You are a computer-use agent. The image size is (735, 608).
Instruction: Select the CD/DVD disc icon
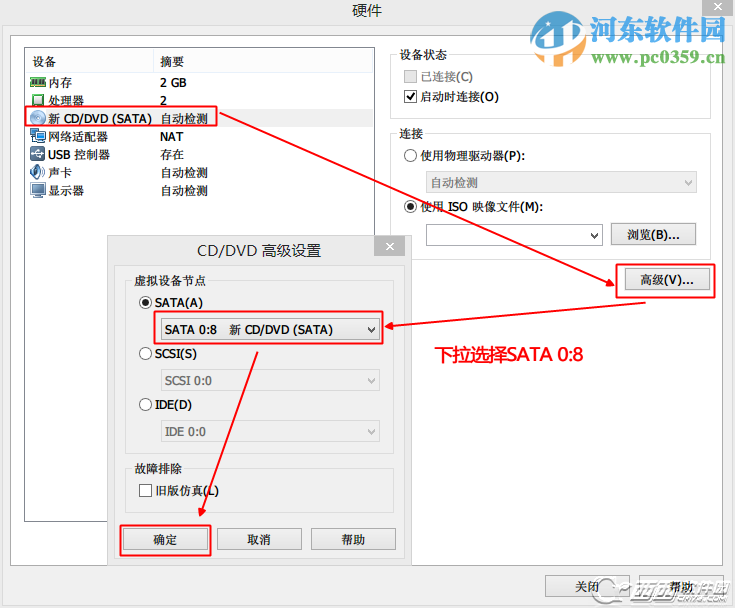tap(38, 118)
